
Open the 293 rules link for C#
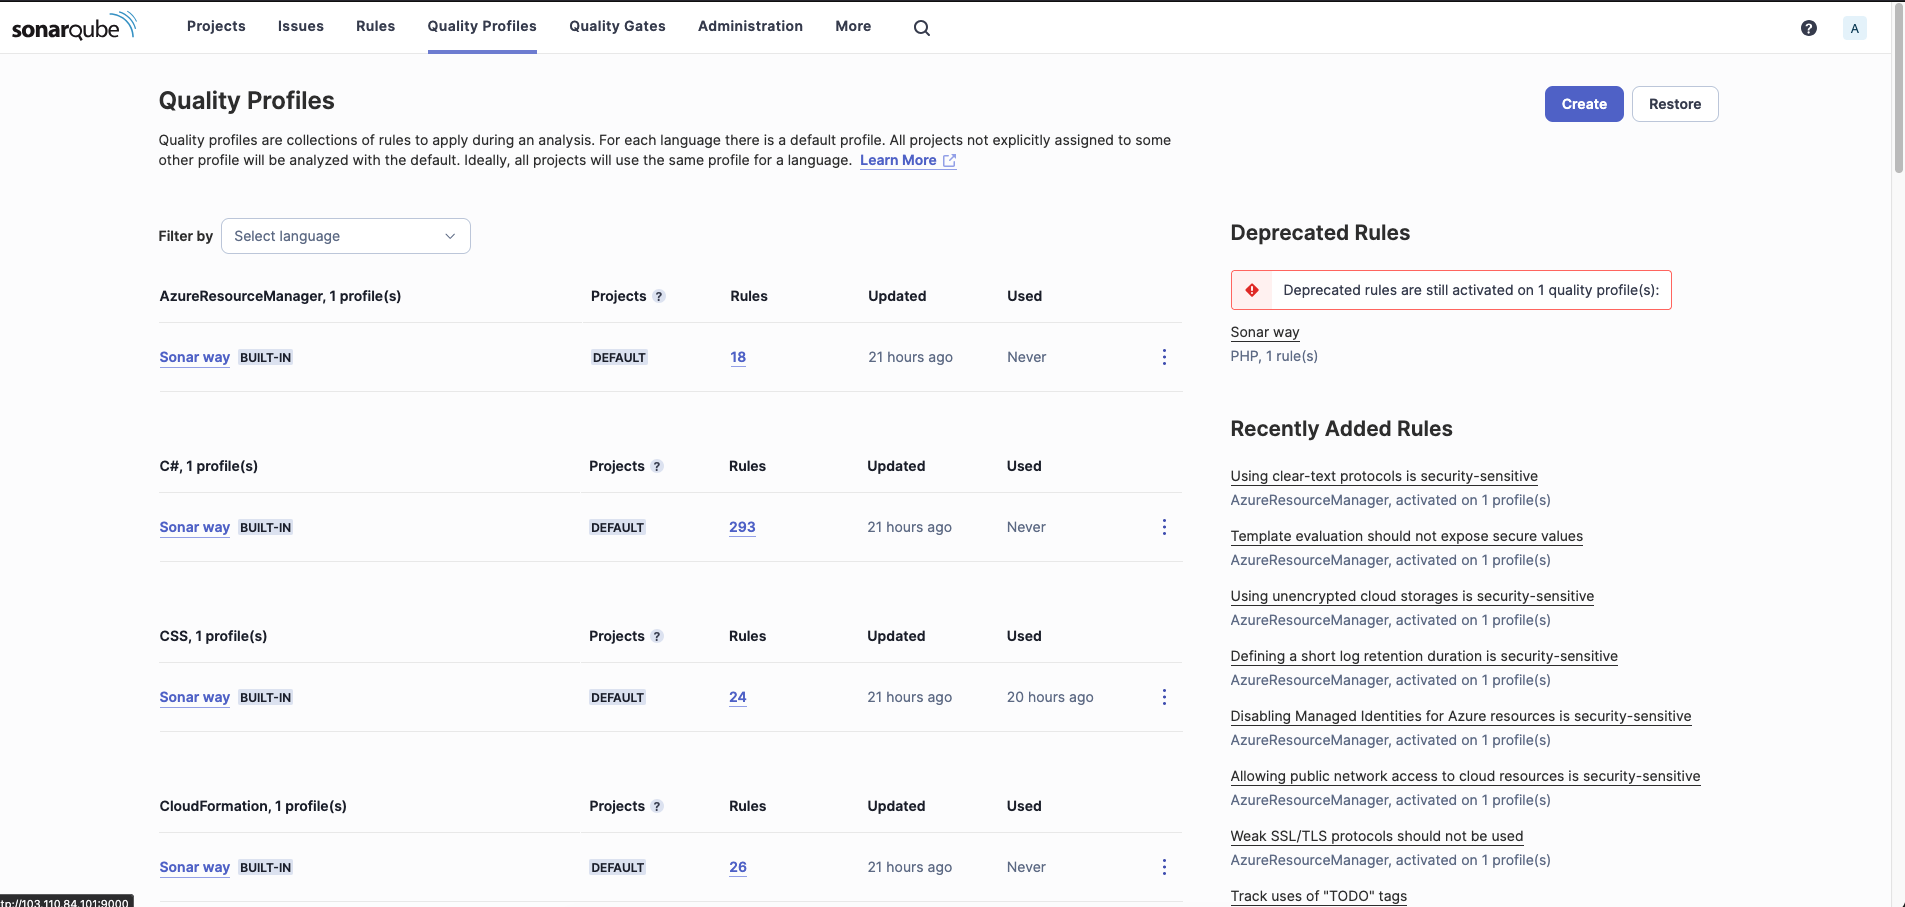[x=741, y=527]
